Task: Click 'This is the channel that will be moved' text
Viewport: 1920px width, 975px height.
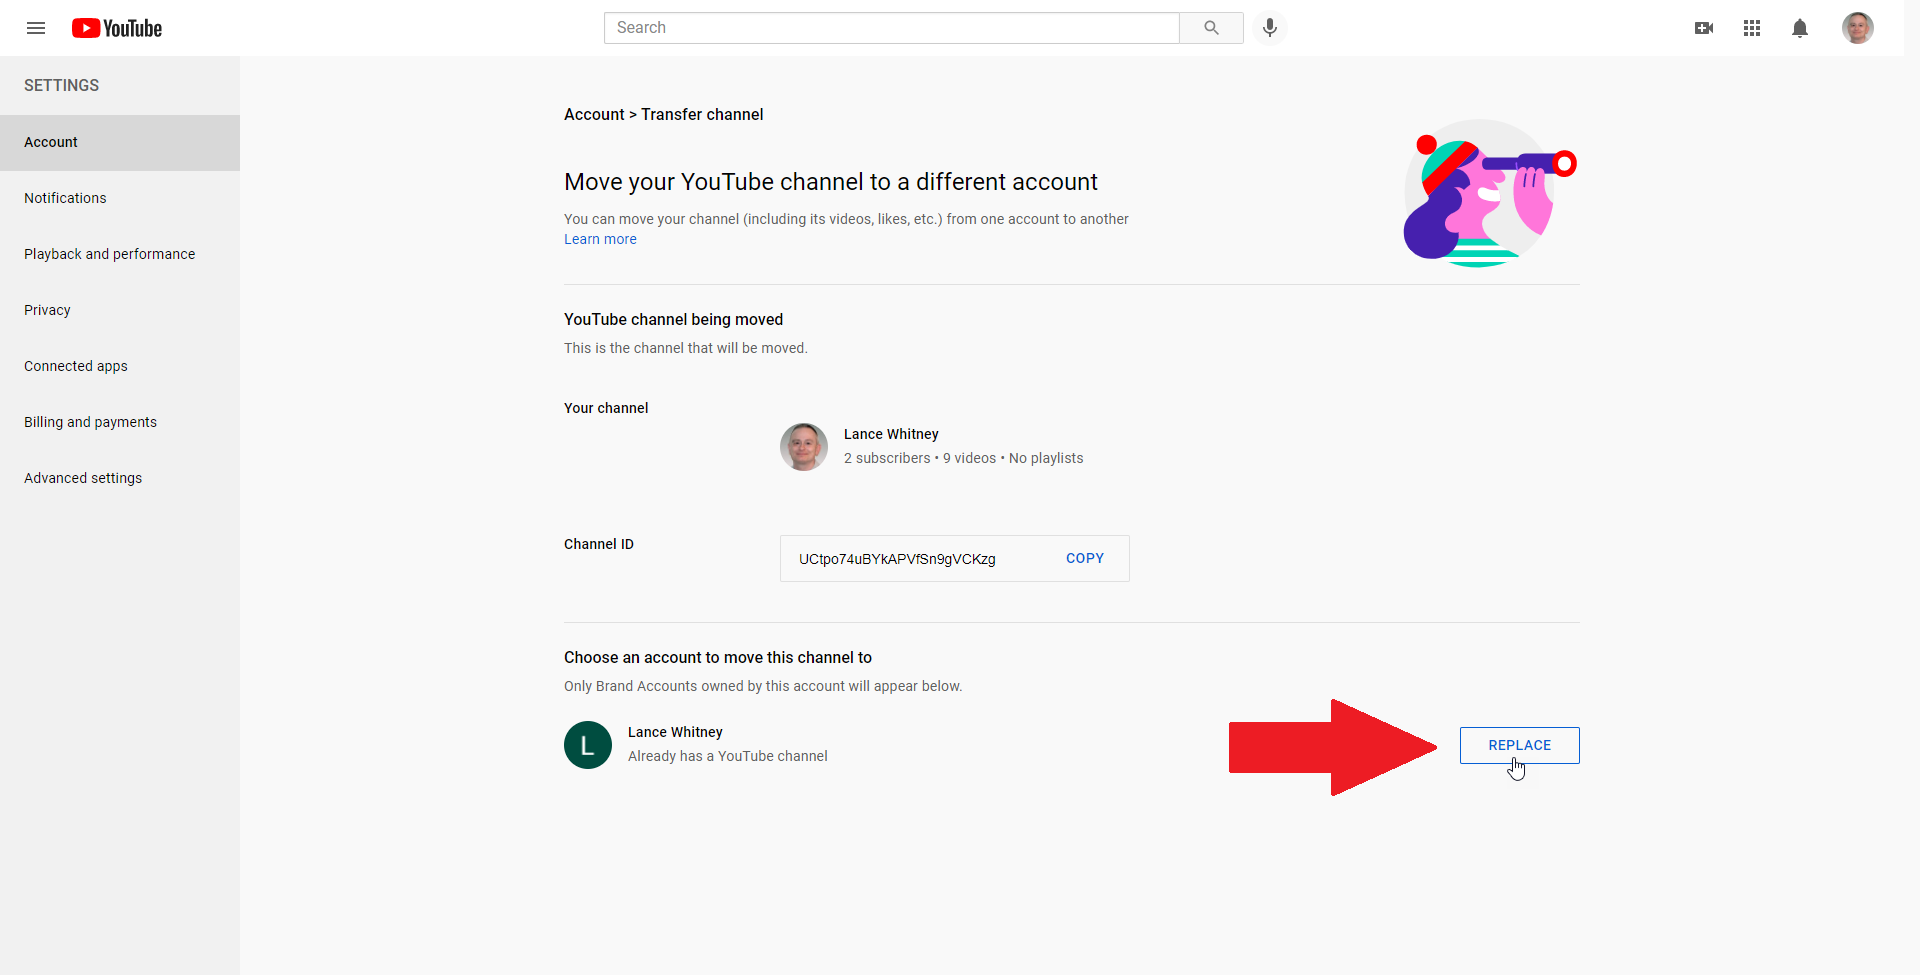Action: pos(686,348)
